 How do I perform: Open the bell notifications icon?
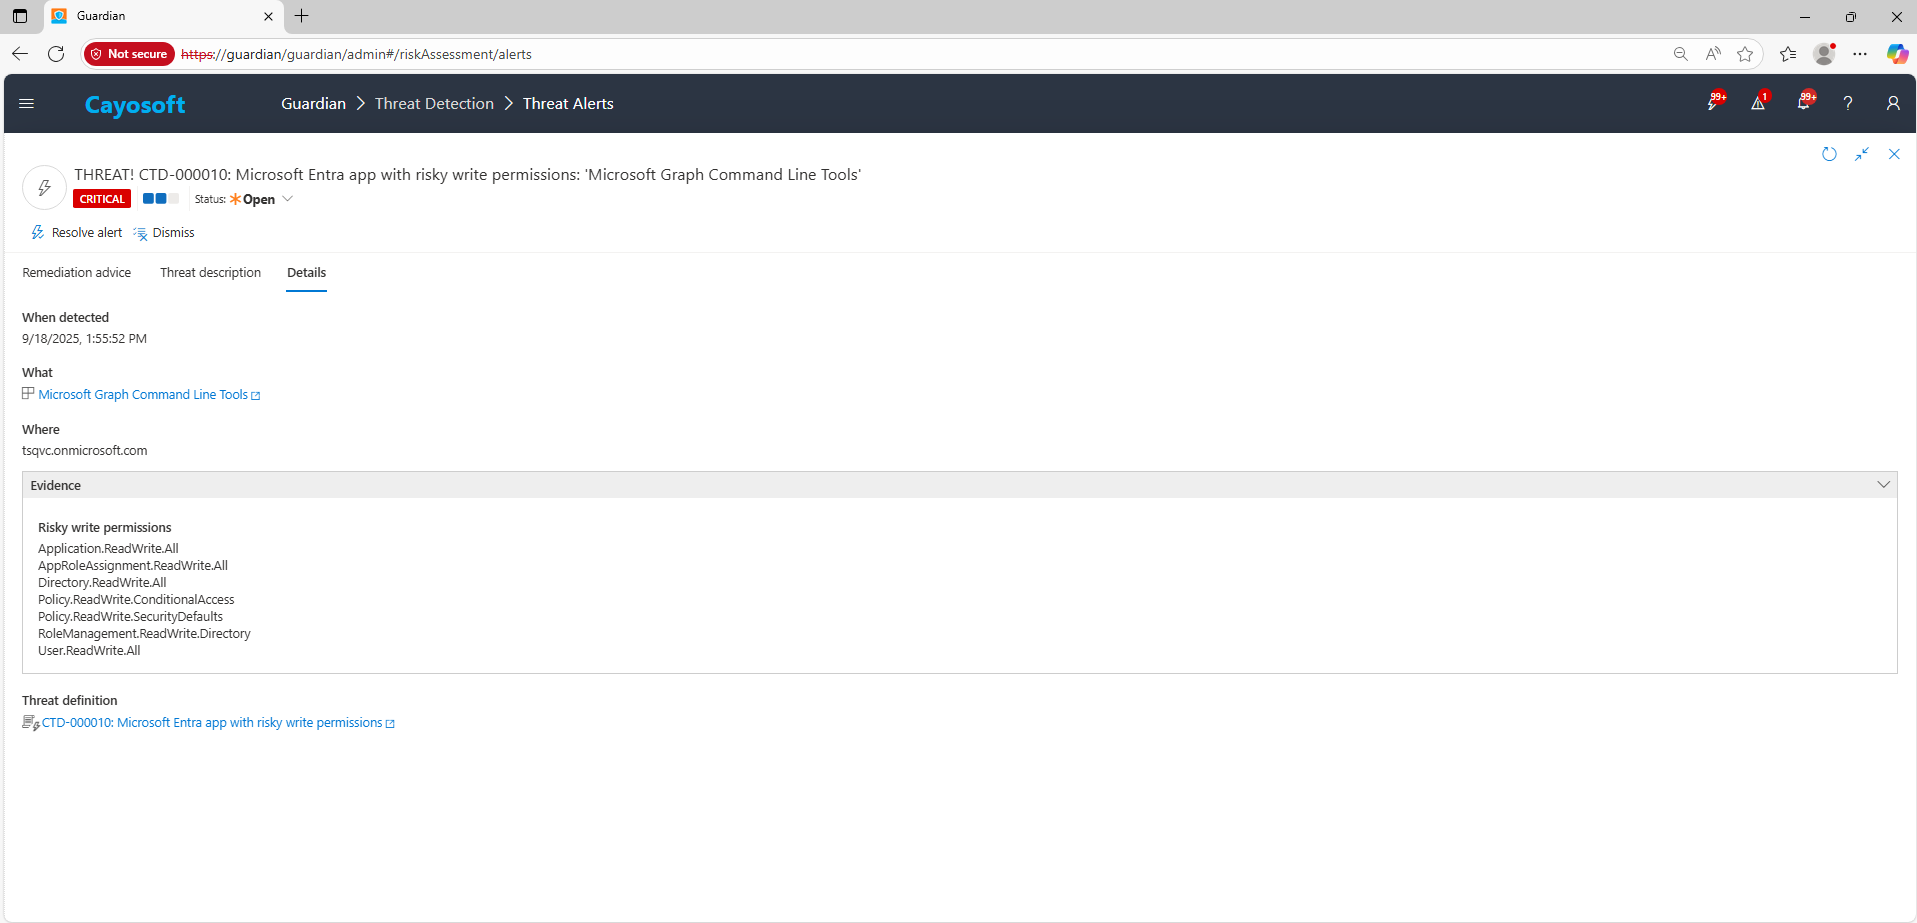pyautogui.click(x=1804, y=103)
